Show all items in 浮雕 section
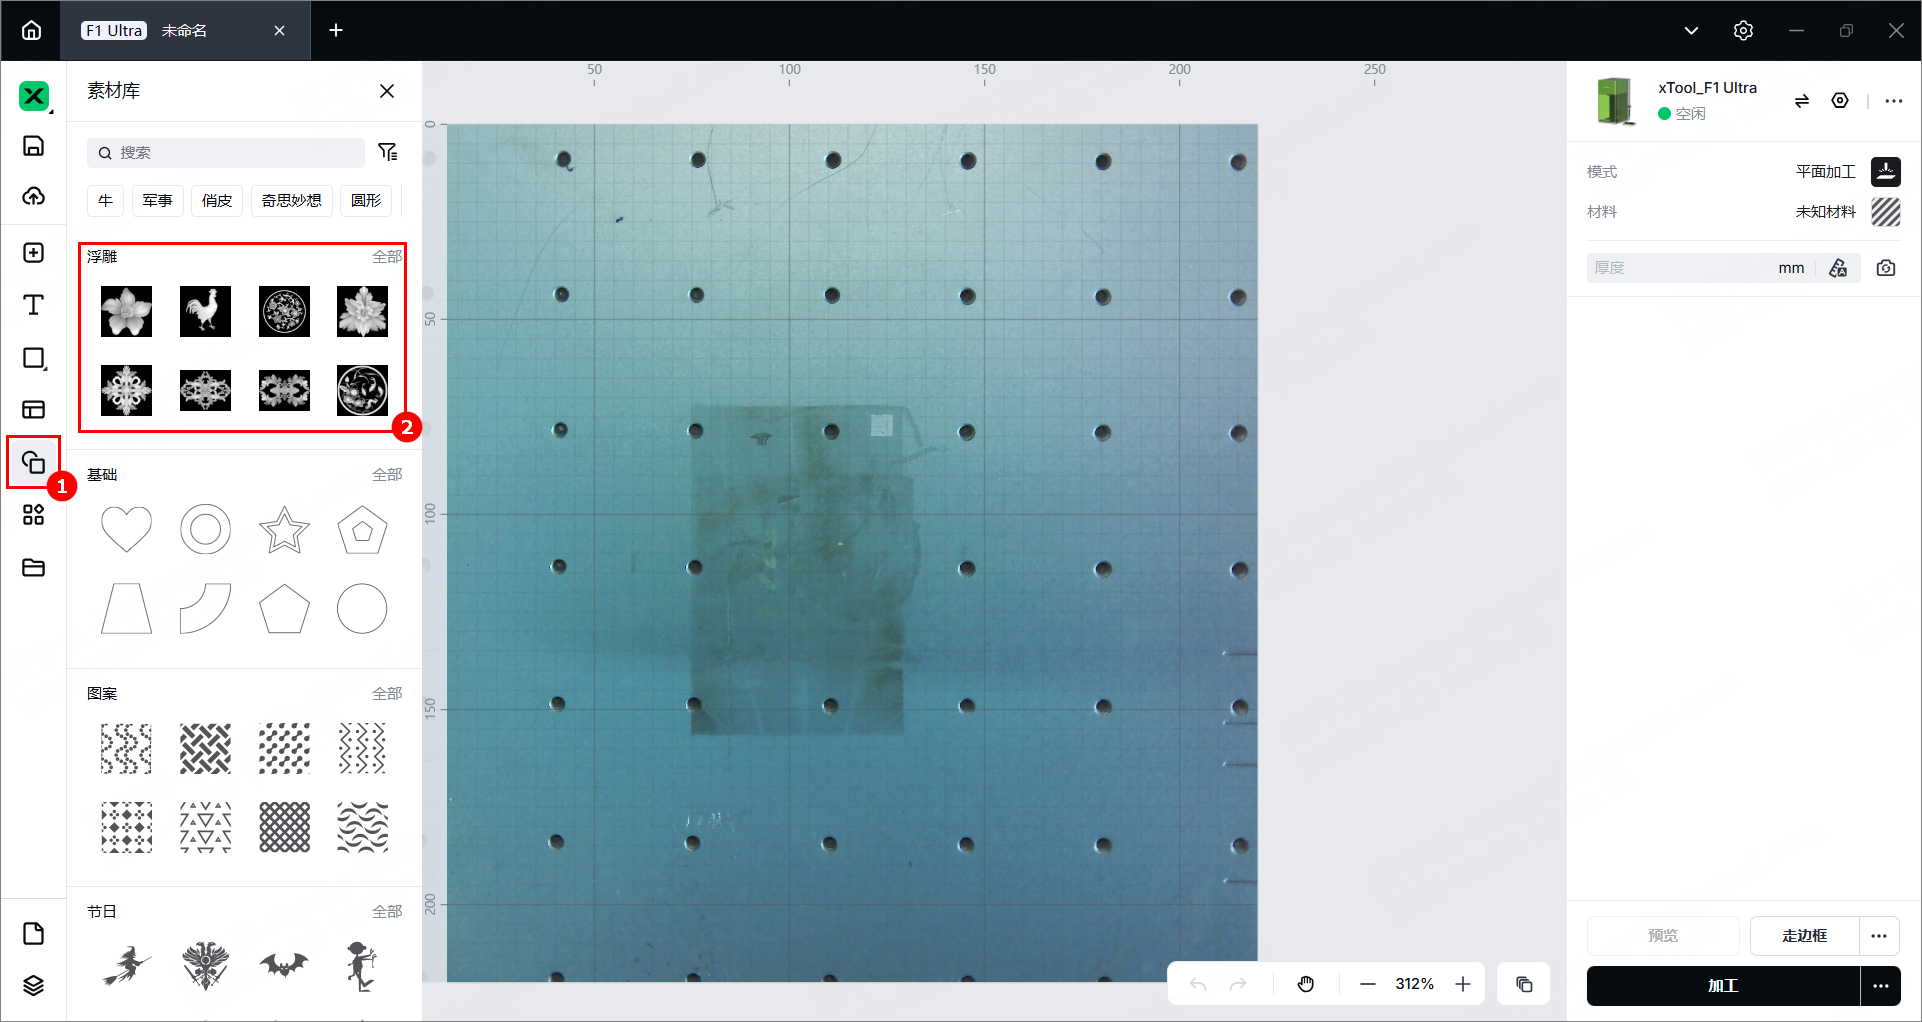The image size is (1922, 1022). (387, 257)
